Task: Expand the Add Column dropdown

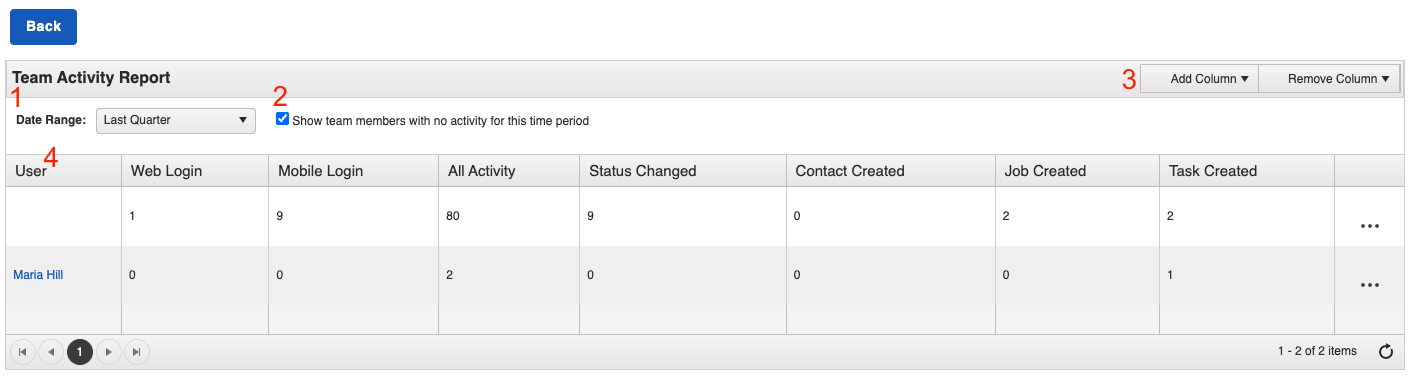Action: (1199, 79)
